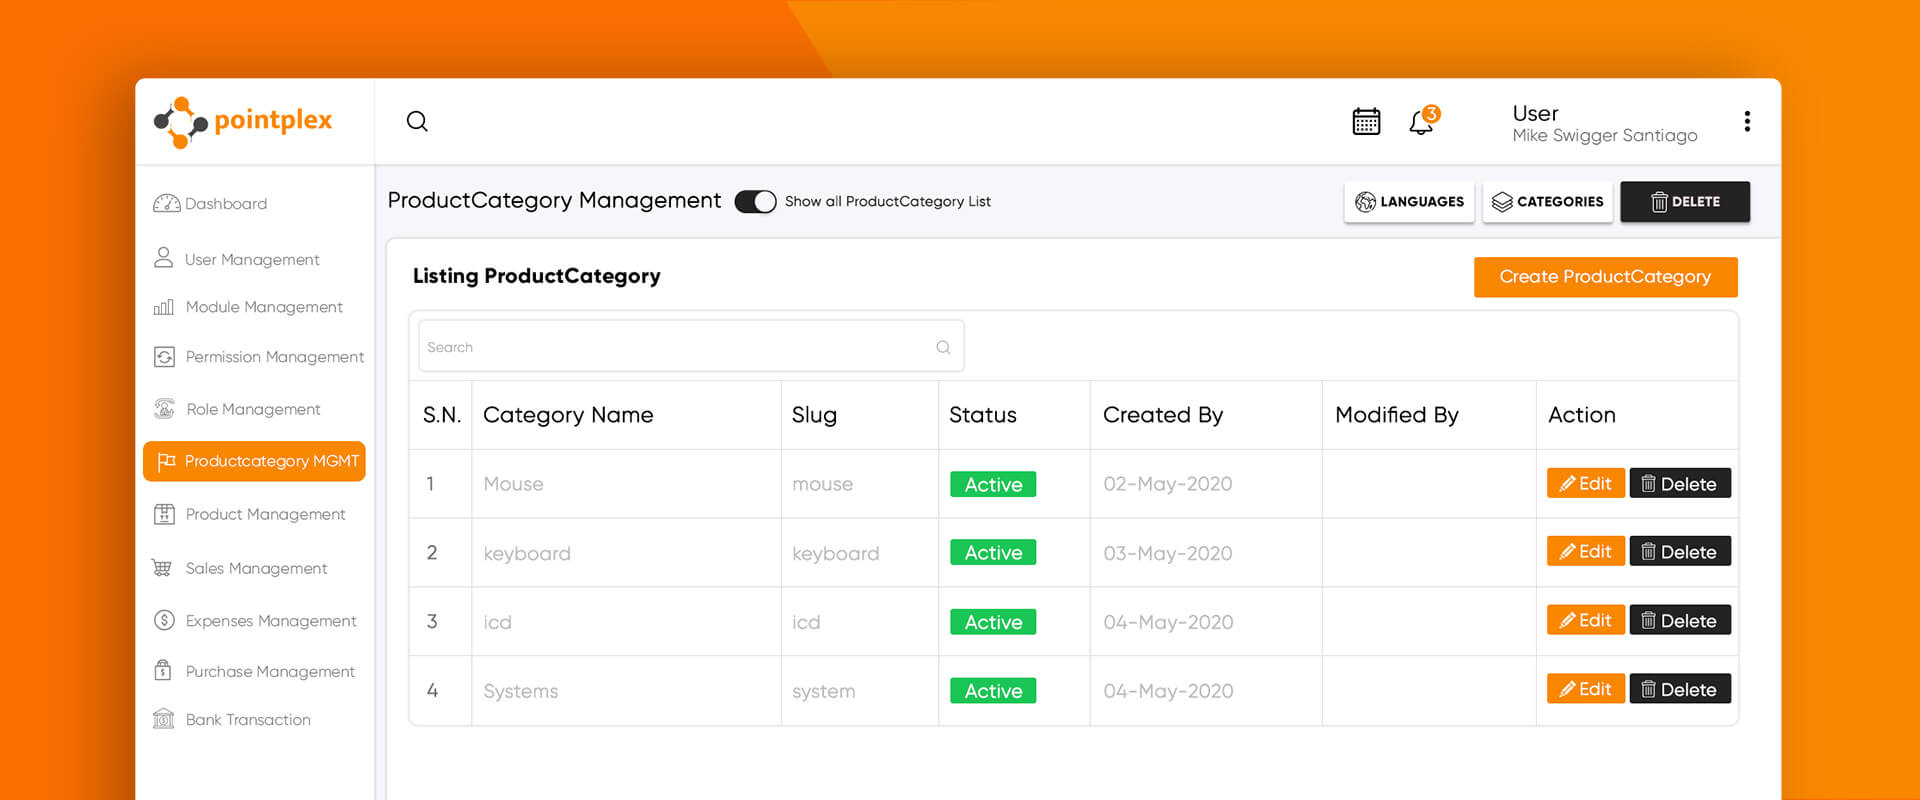Edit the Mouse category row
Image resolution: width=1920 pixels, height=800 pixels.
[x=1585, y=484]
